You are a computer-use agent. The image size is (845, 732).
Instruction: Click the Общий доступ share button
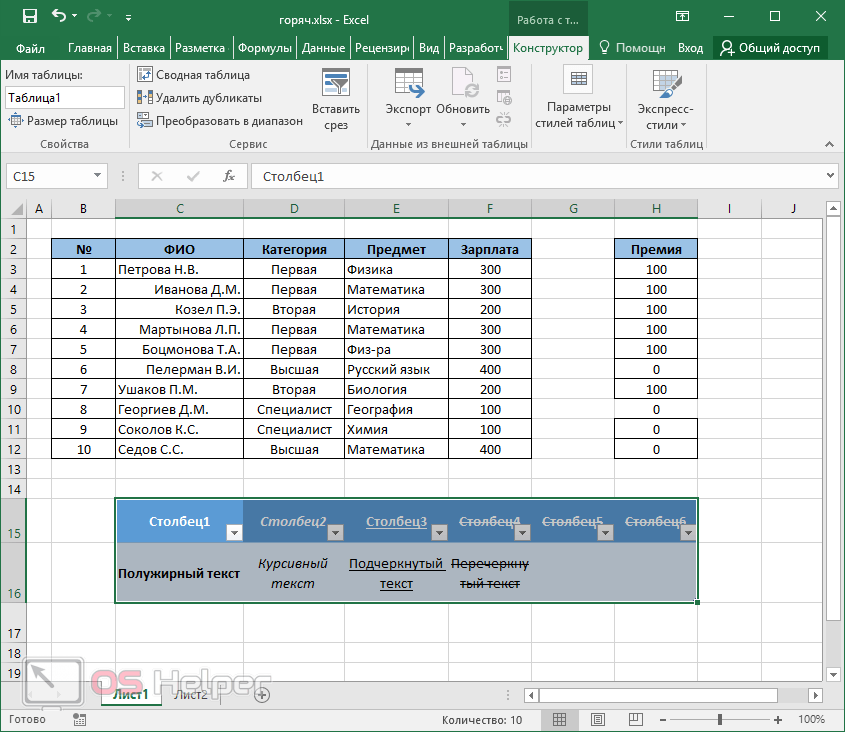[x=770, y=48]
